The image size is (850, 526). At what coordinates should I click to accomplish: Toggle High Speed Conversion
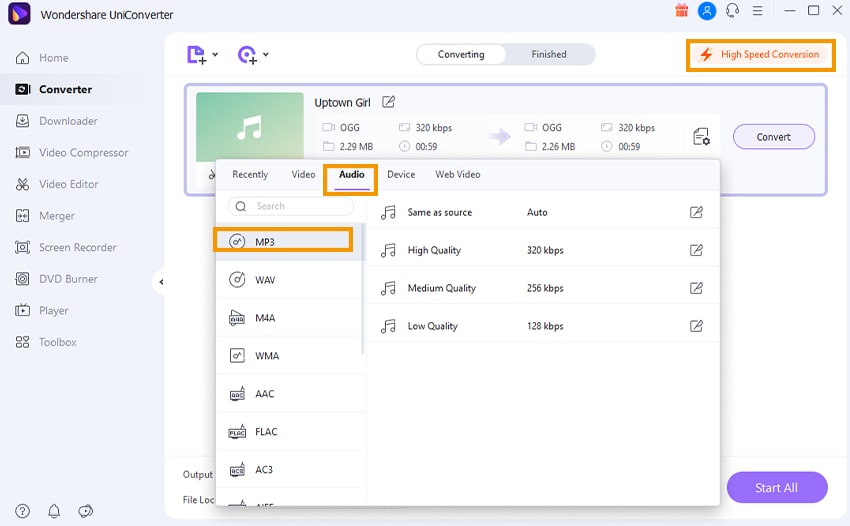tap(760, 54)
